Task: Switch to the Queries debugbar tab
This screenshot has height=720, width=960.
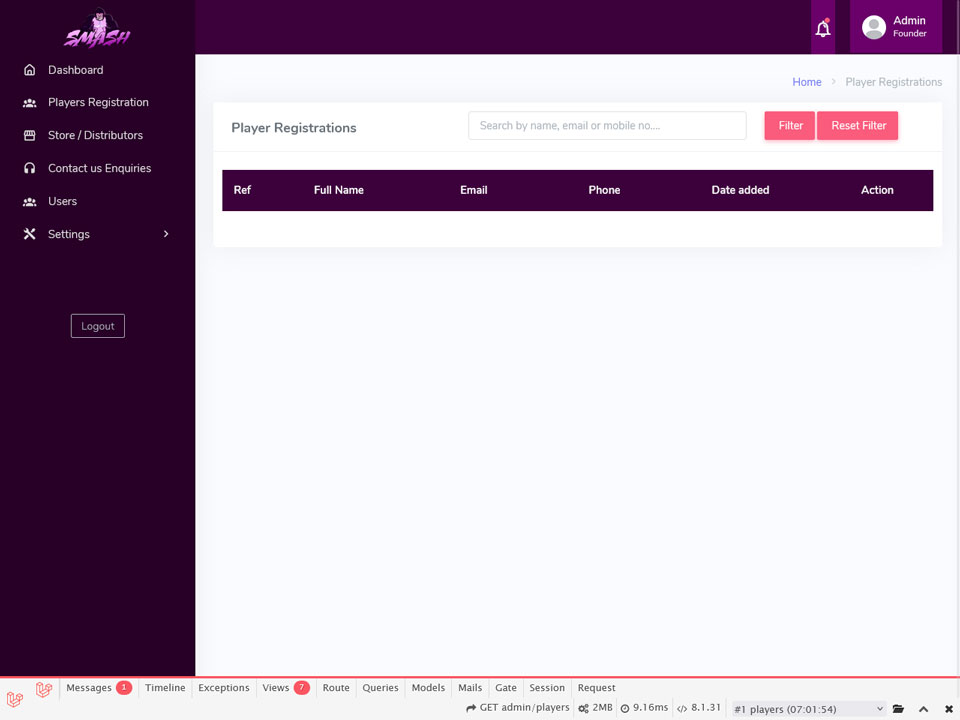Action: point(380,688)
